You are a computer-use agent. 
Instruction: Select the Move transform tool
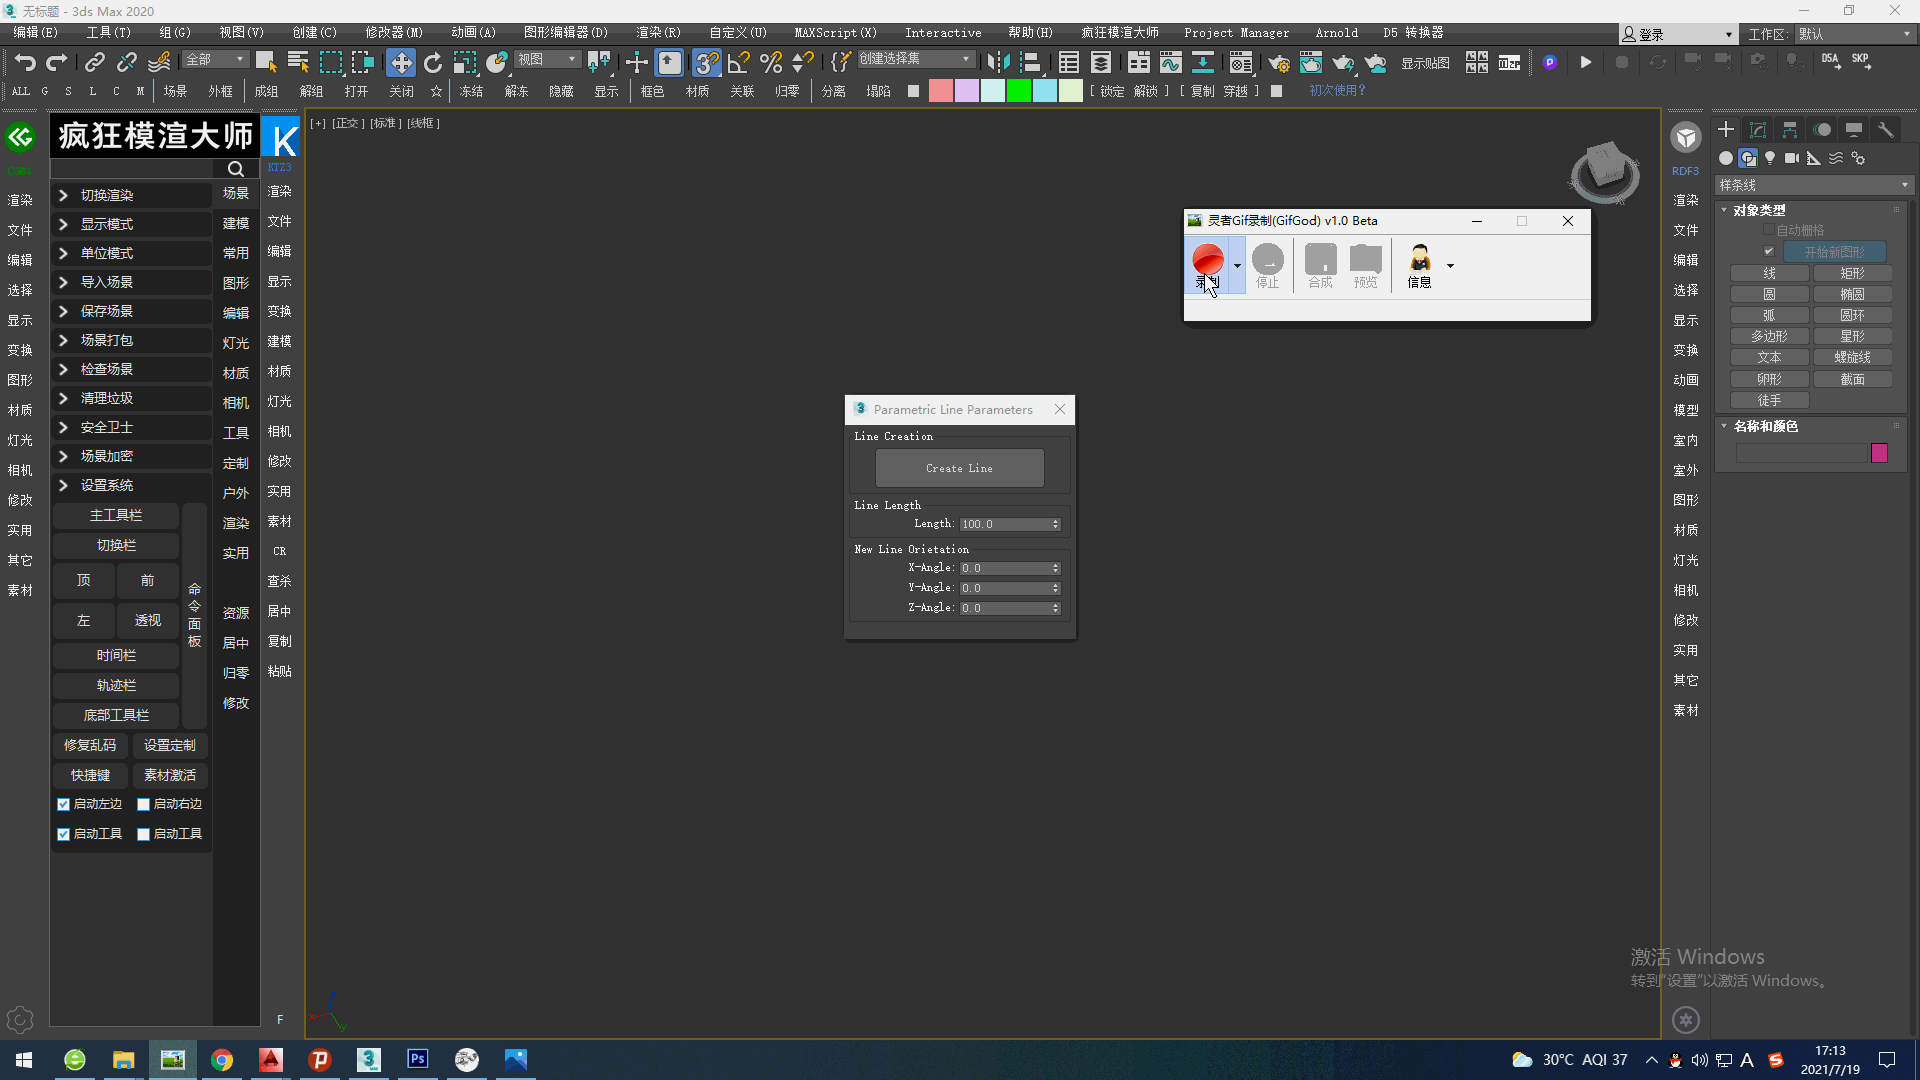click(x=400, y=62)
